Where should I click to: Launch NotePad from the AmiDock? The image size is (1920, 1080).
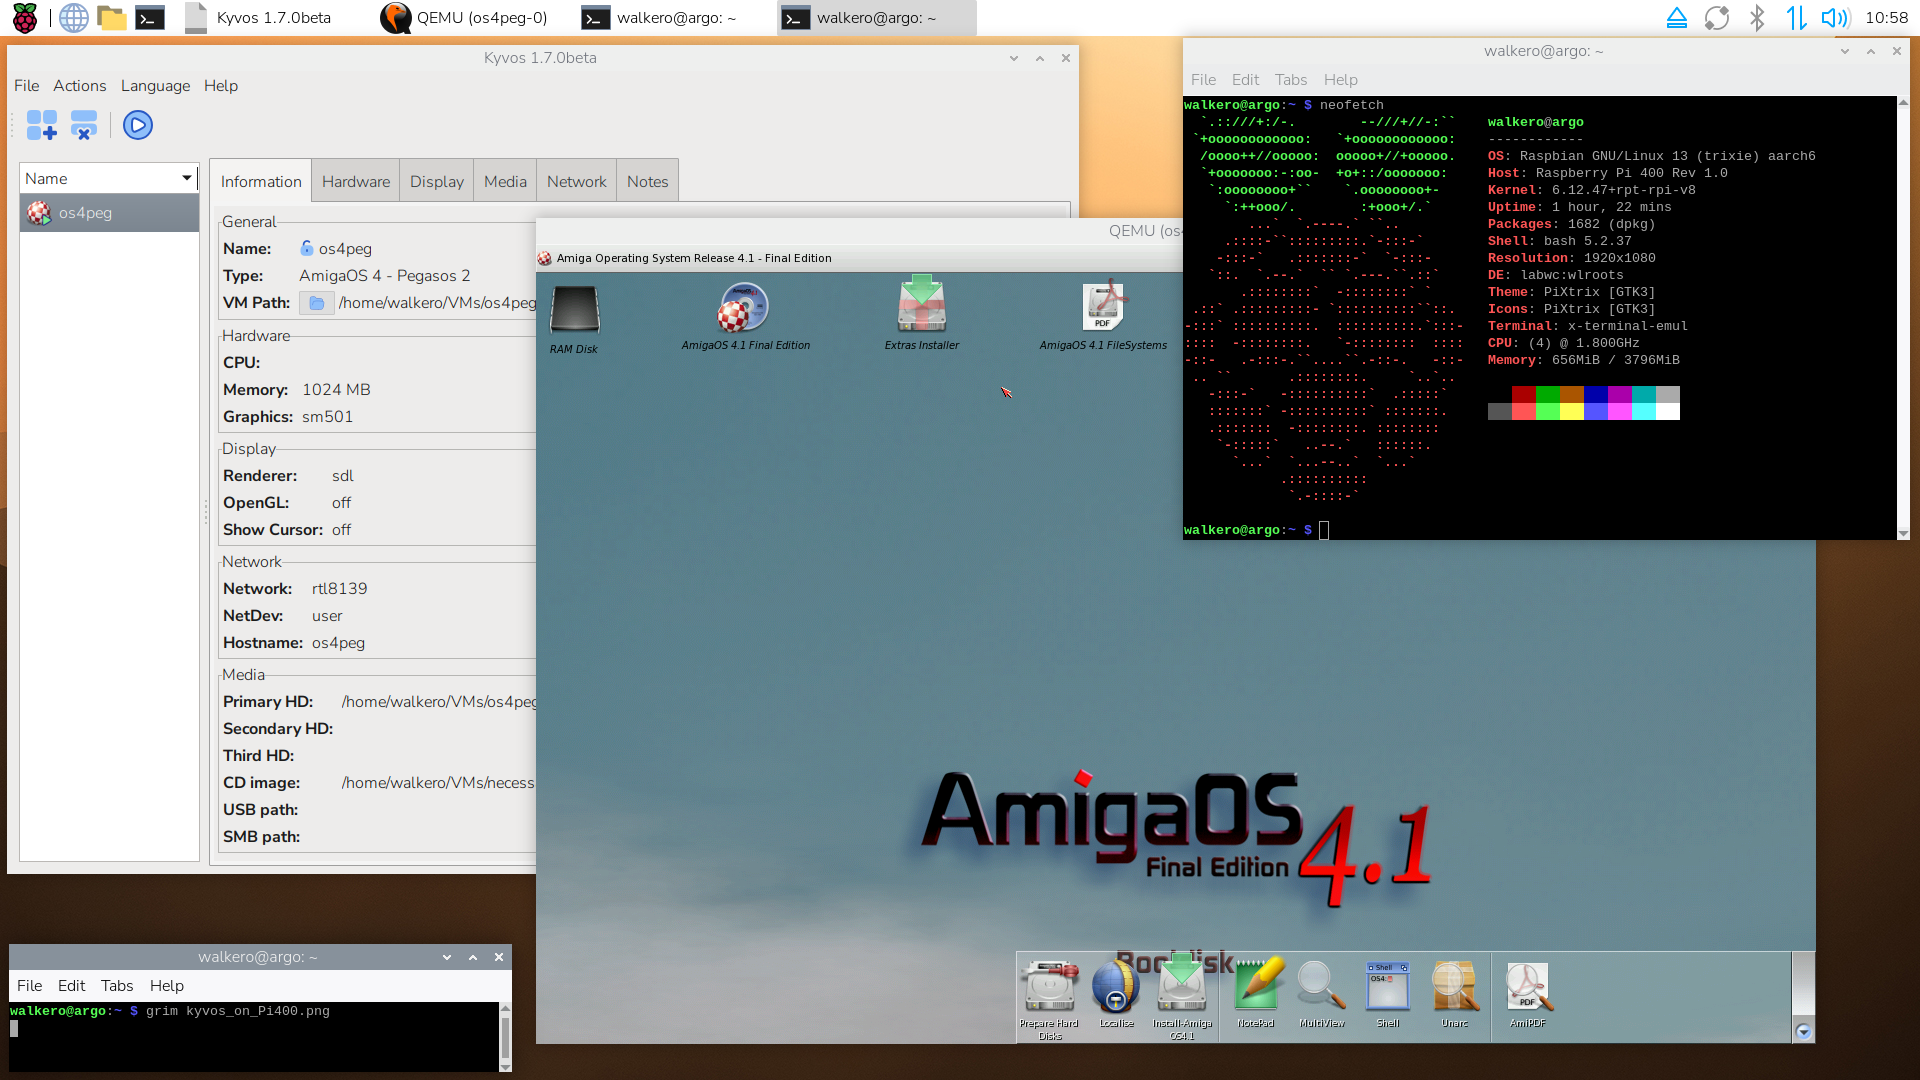pos(1256,988)
